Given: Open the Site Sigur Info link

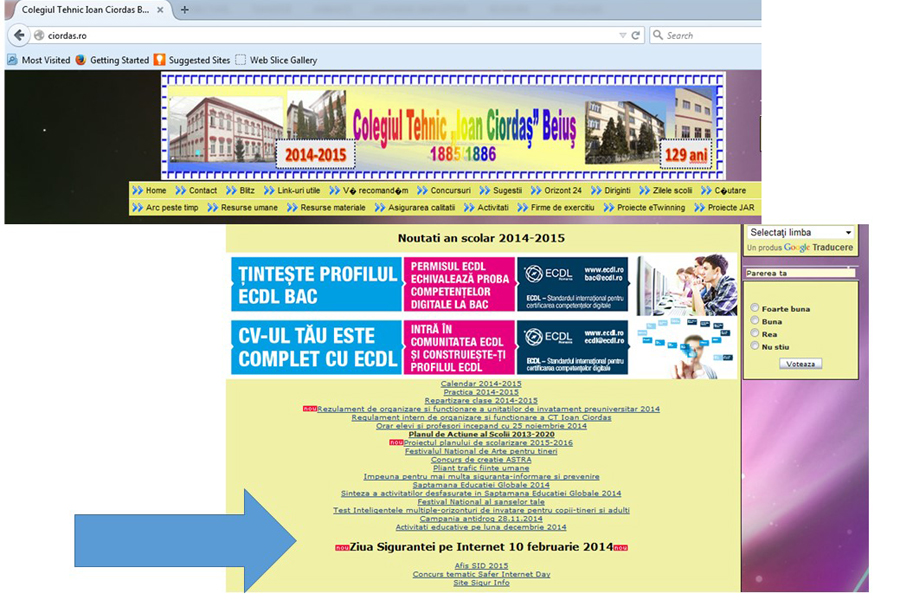Looking at the screenshot, I should point(481,583).
